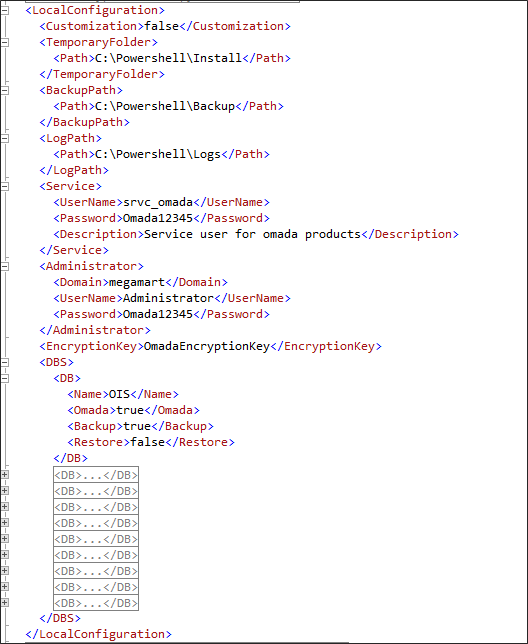Viewport: 528px width, 644px height.
Task: Collapse the Service element
Action: coord(5,186)
